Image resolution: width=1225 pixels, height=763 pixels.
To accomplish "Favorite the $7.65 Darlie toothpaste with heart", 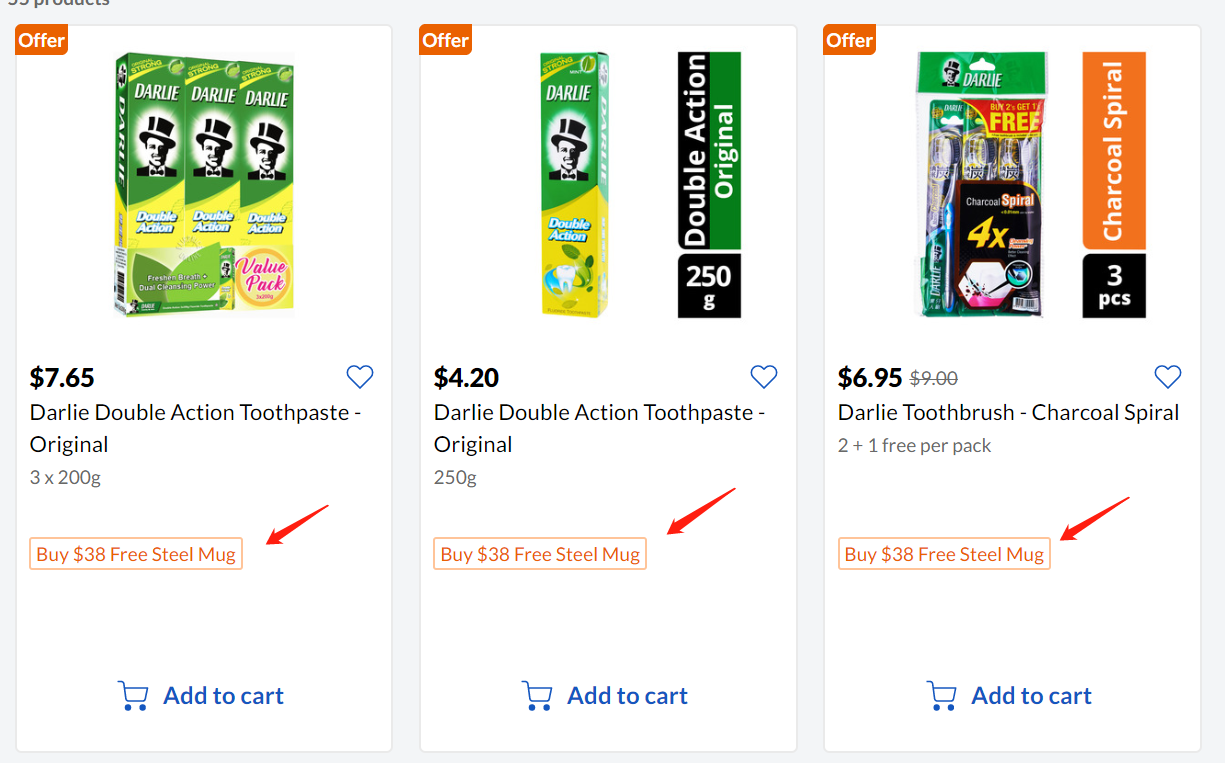I will [x=360, y=377].
